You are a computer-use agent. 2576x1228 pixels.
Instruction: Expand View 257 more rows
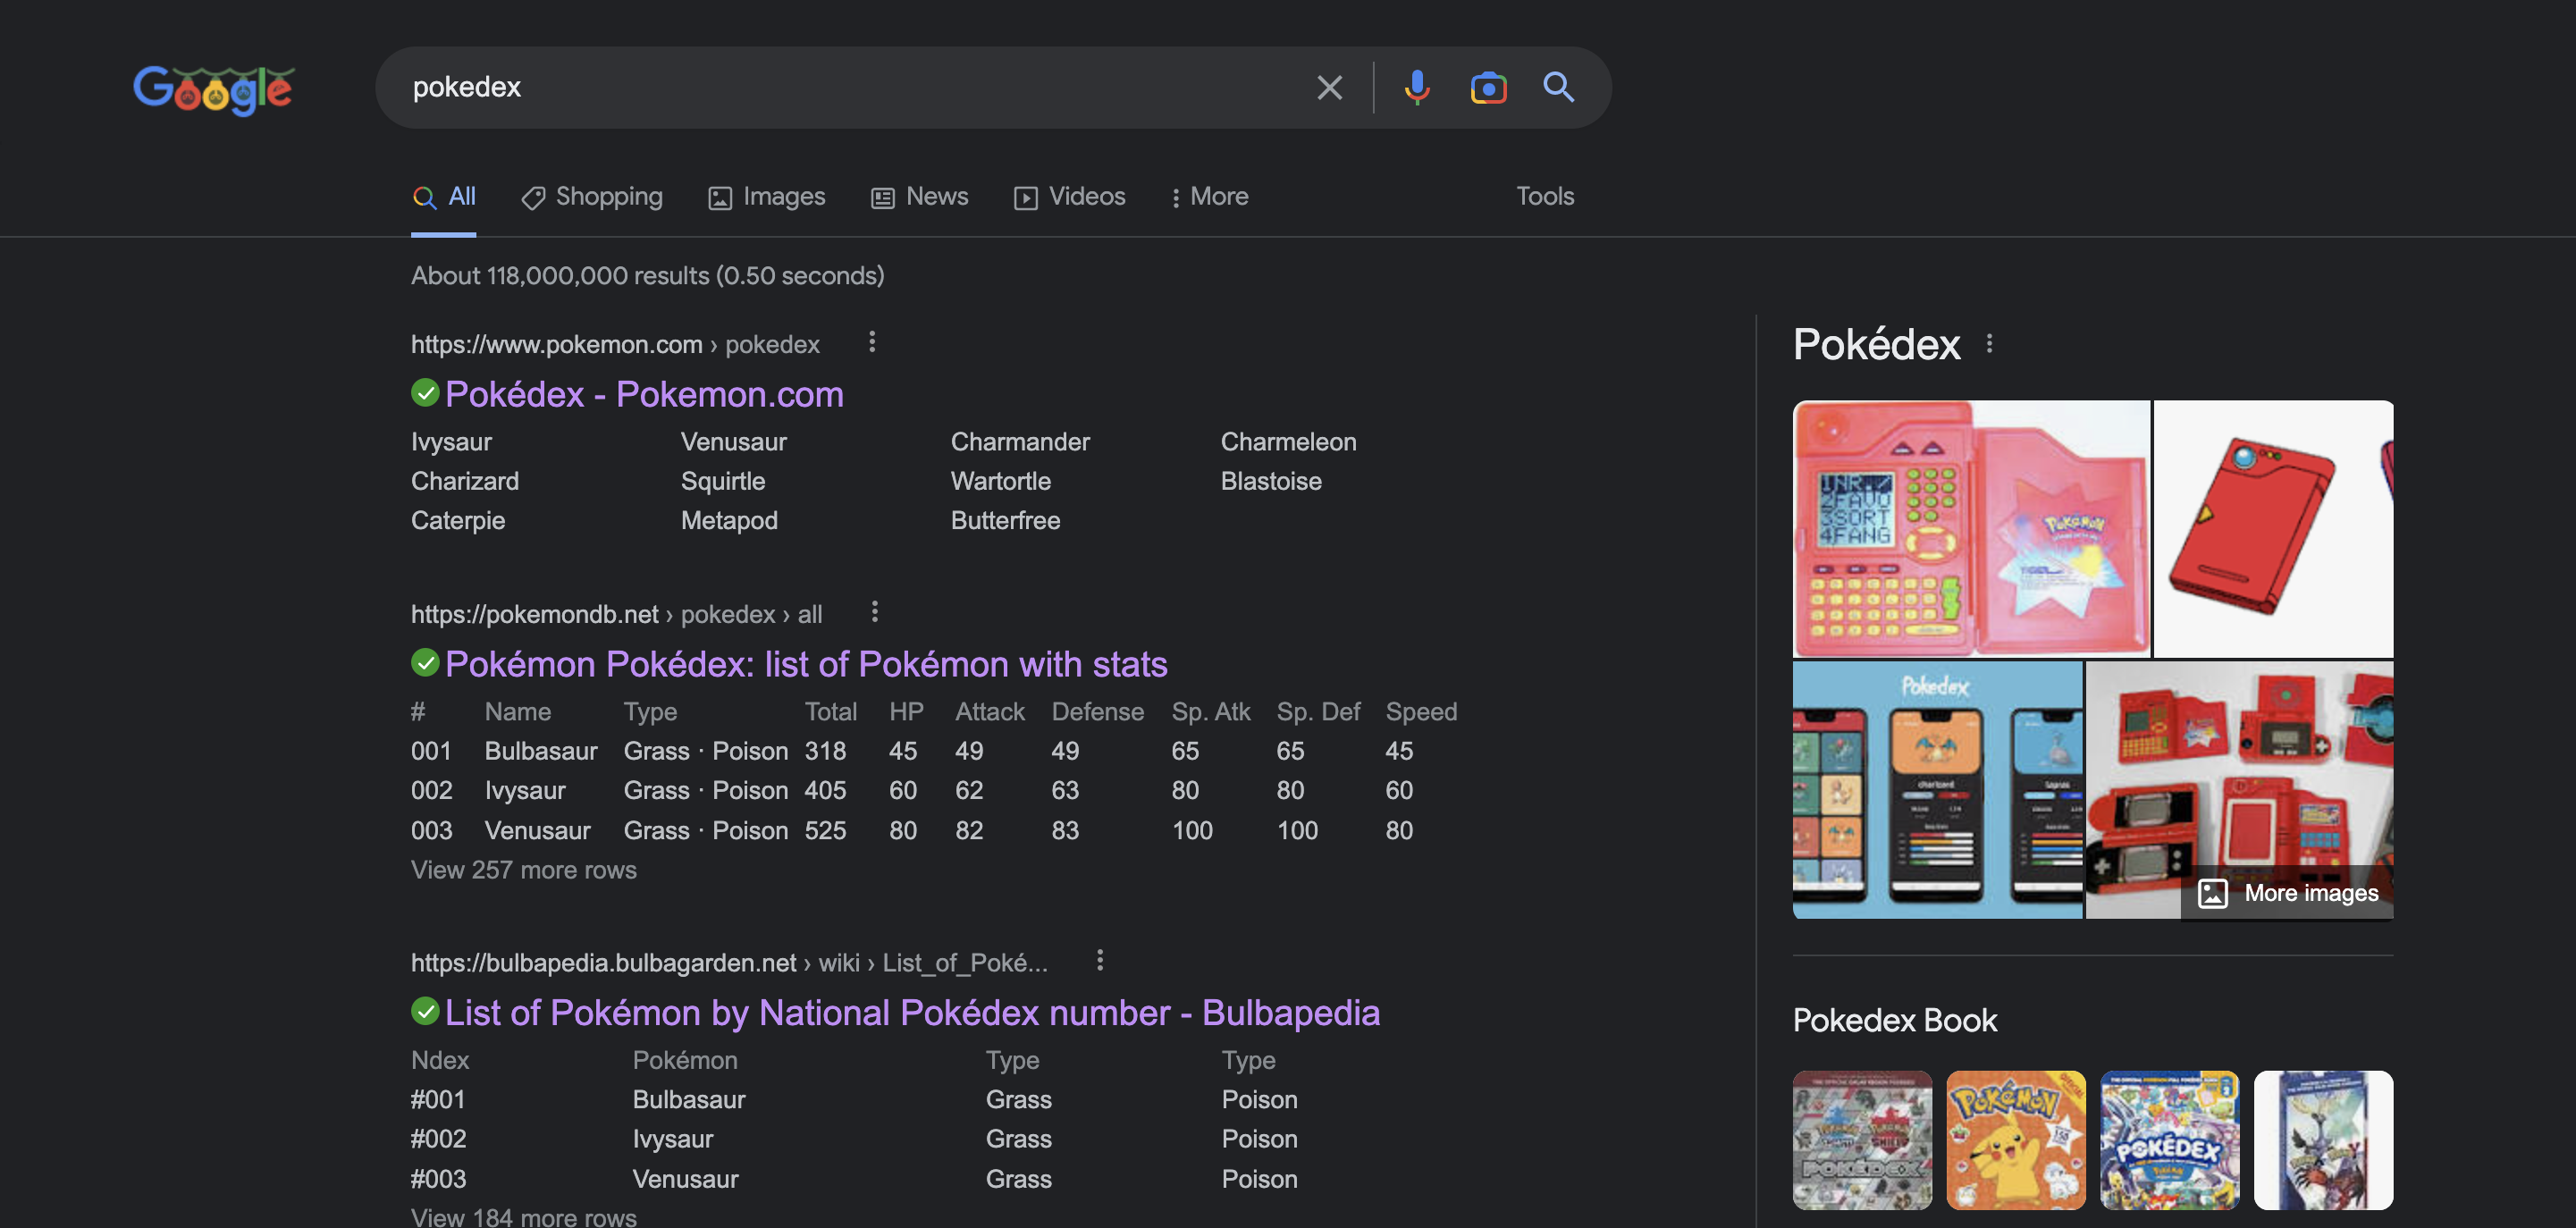coord(524,870)
